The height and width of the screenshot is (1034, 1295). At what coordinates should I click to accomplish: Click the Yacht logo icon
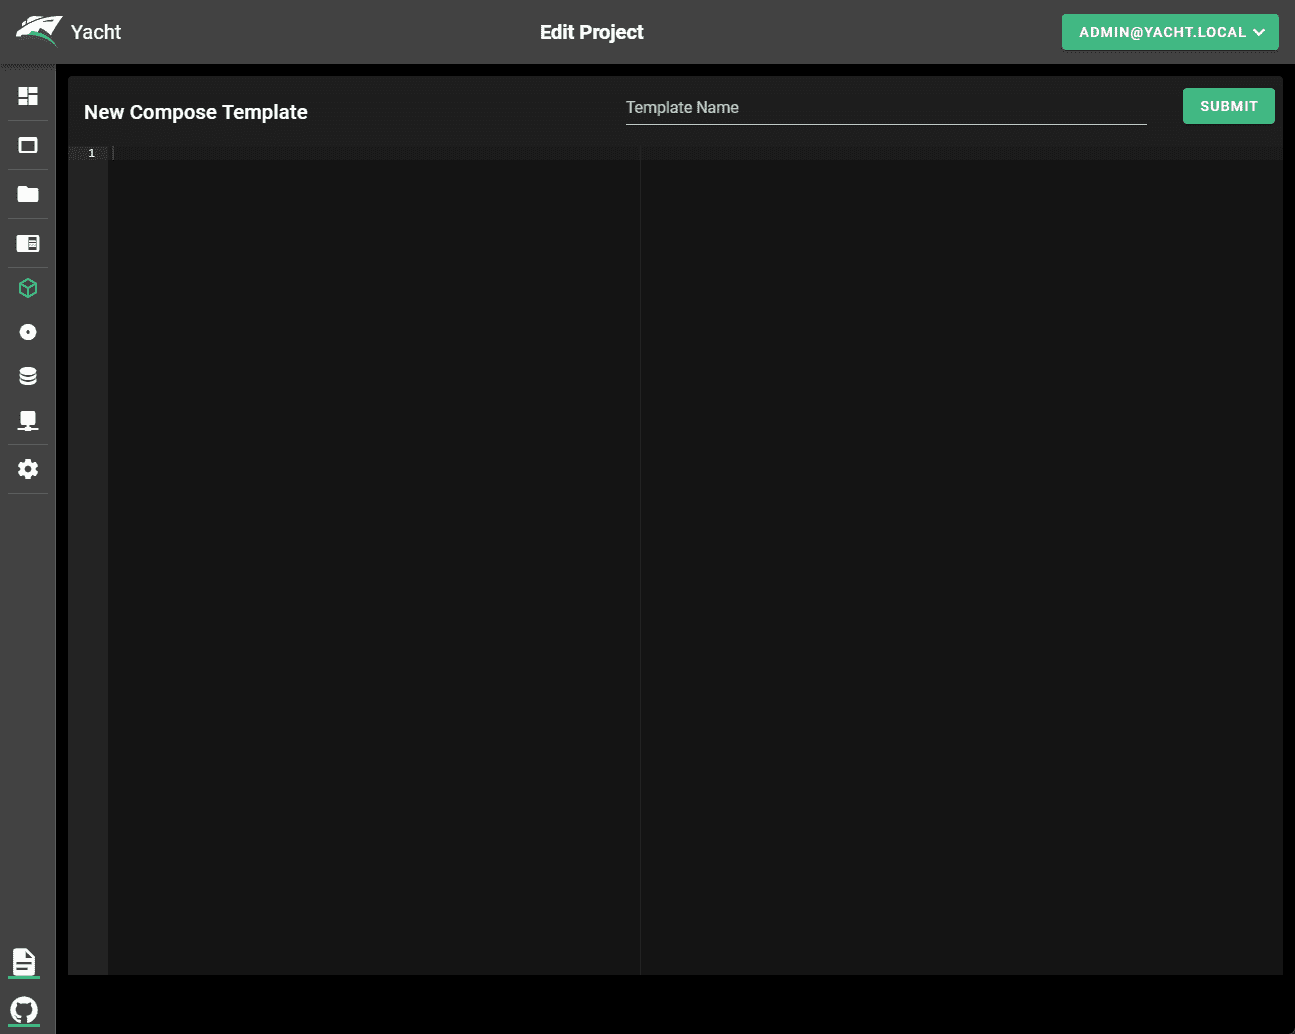[39, 31]
